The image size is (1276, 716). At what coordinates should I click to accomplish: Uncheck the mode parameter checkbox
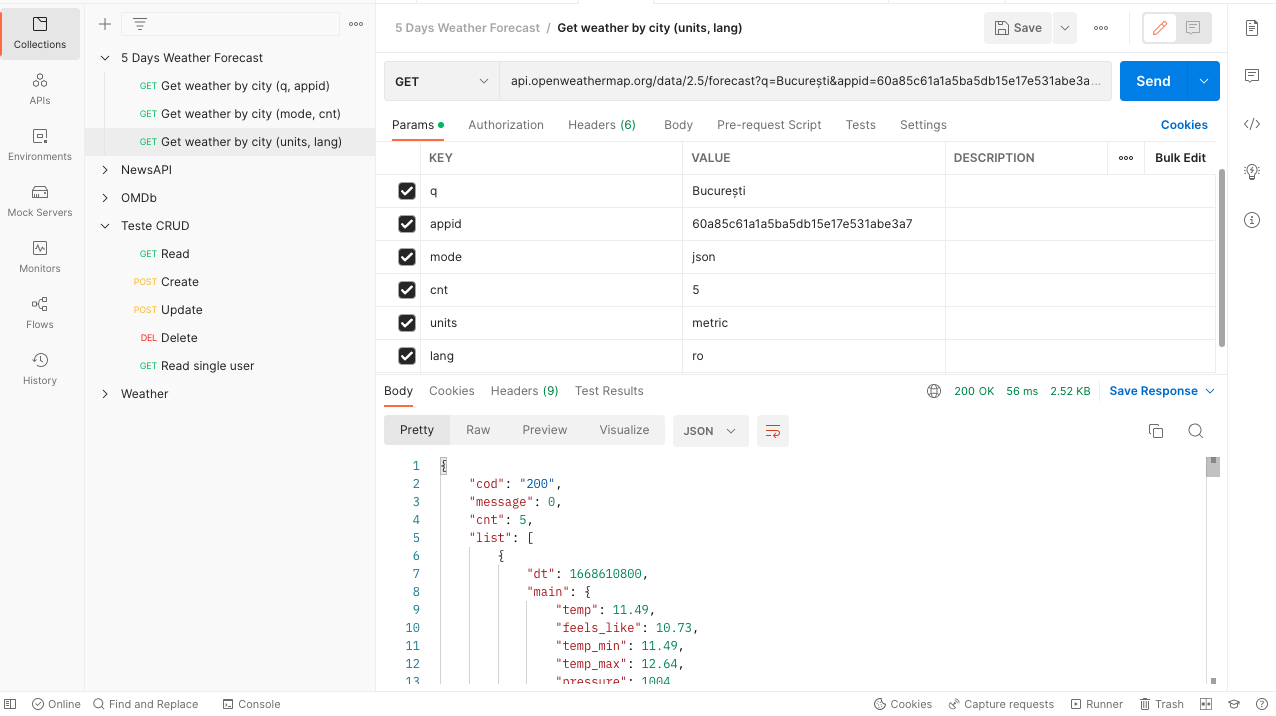point(406,256)
